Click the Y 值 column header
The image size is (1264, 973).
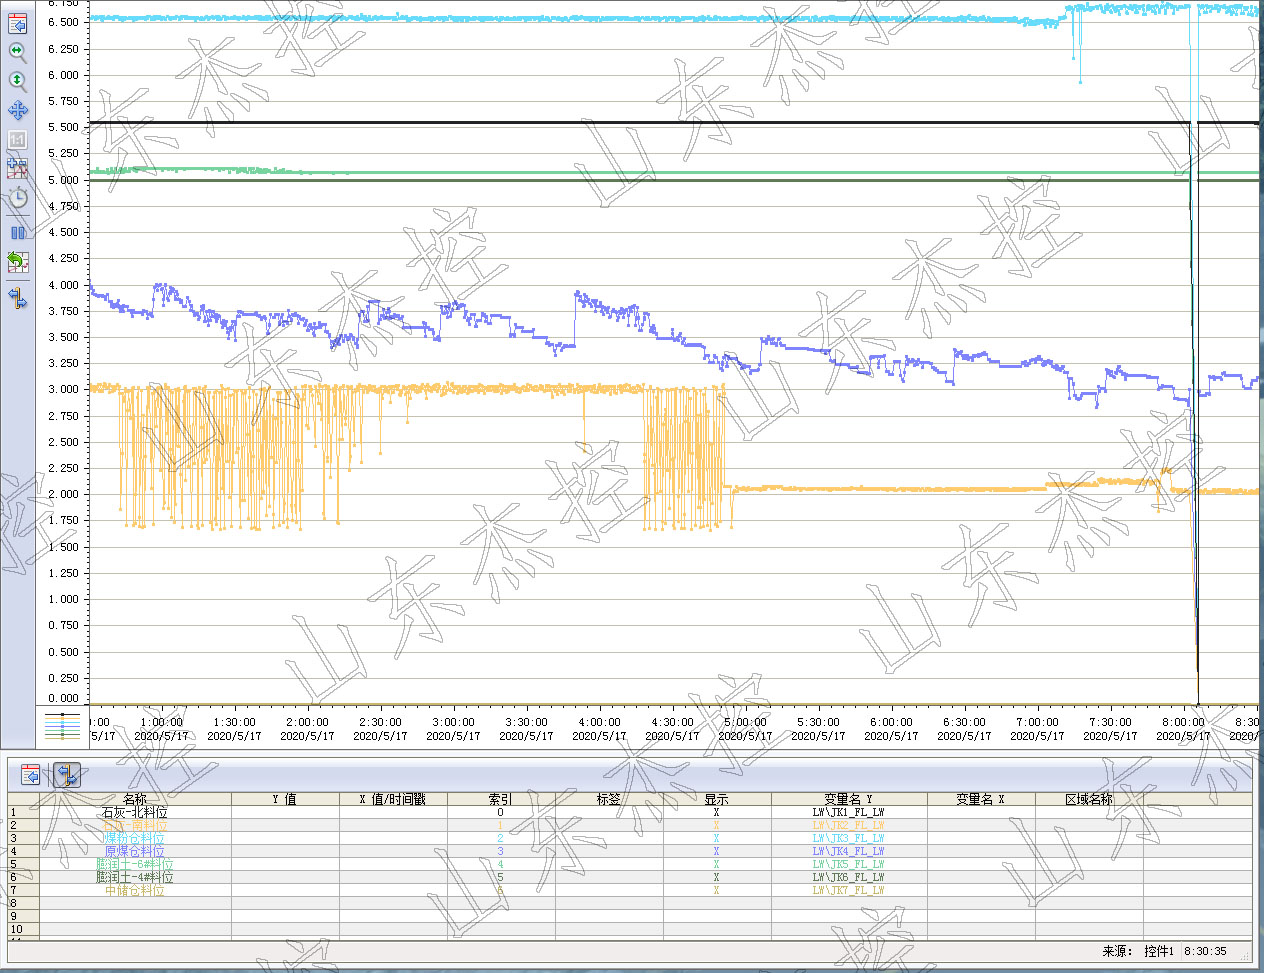285,799
